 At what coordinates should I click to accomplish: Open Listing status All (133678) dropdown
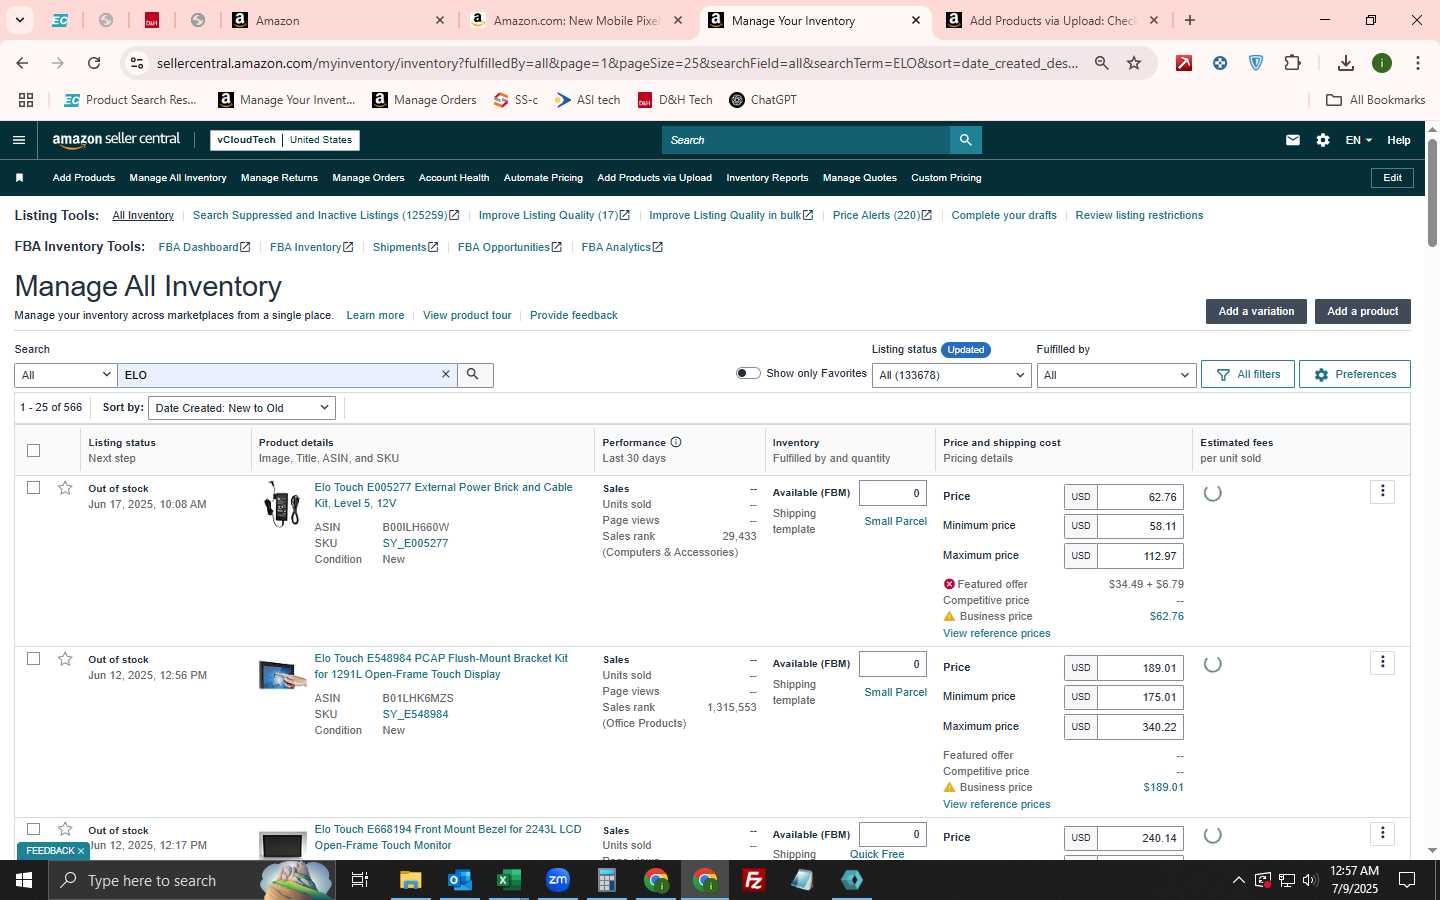[951, 375]
